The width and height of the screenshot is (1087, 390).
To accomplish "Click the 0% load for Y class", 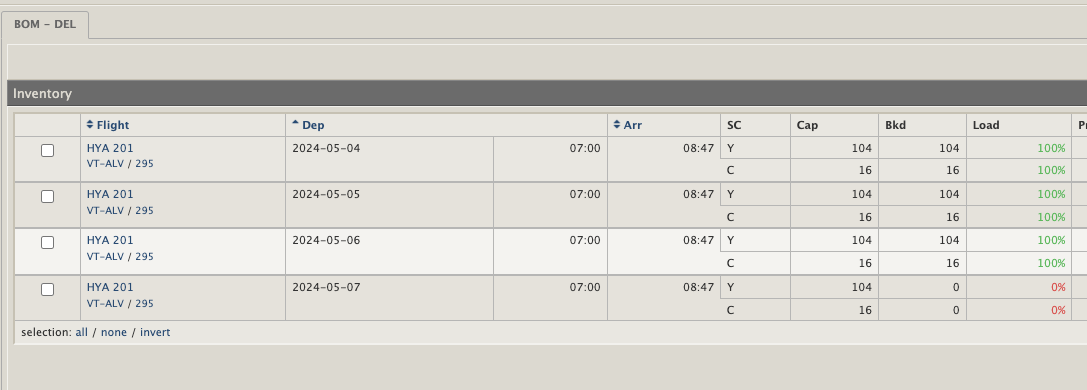I will pos(1058,287).
